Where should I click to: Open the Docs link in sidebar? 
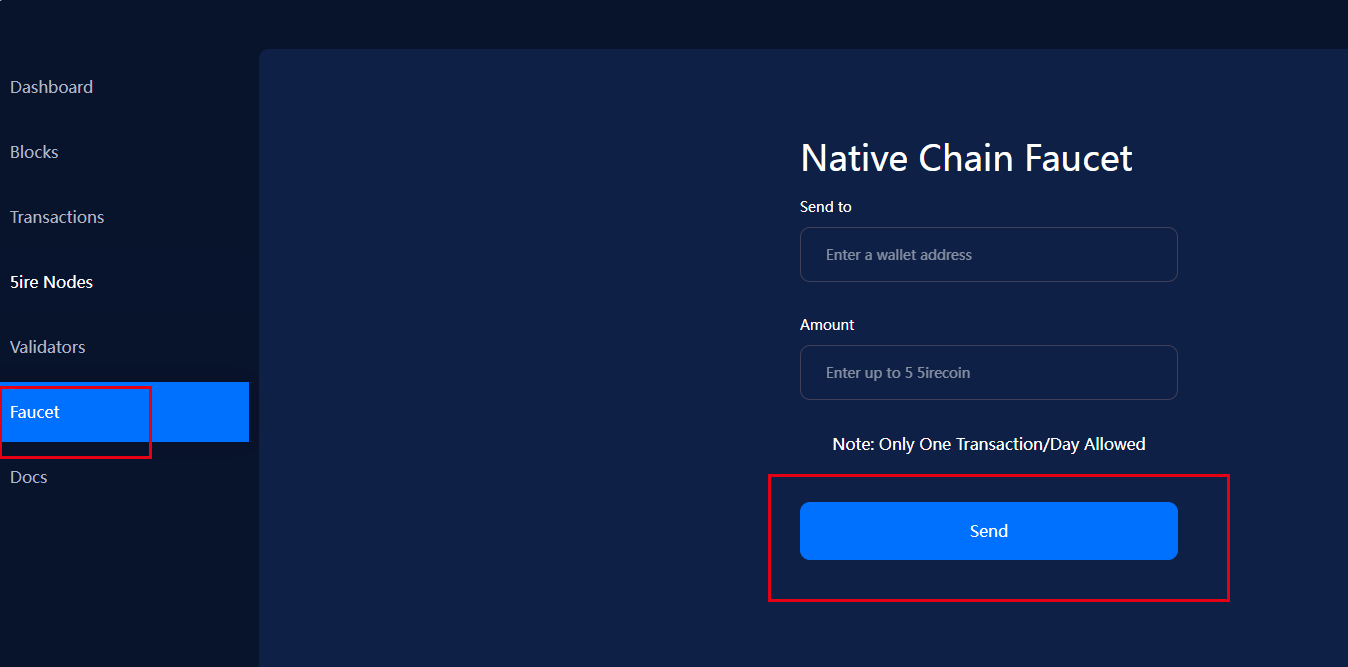[x=29, y=477]
